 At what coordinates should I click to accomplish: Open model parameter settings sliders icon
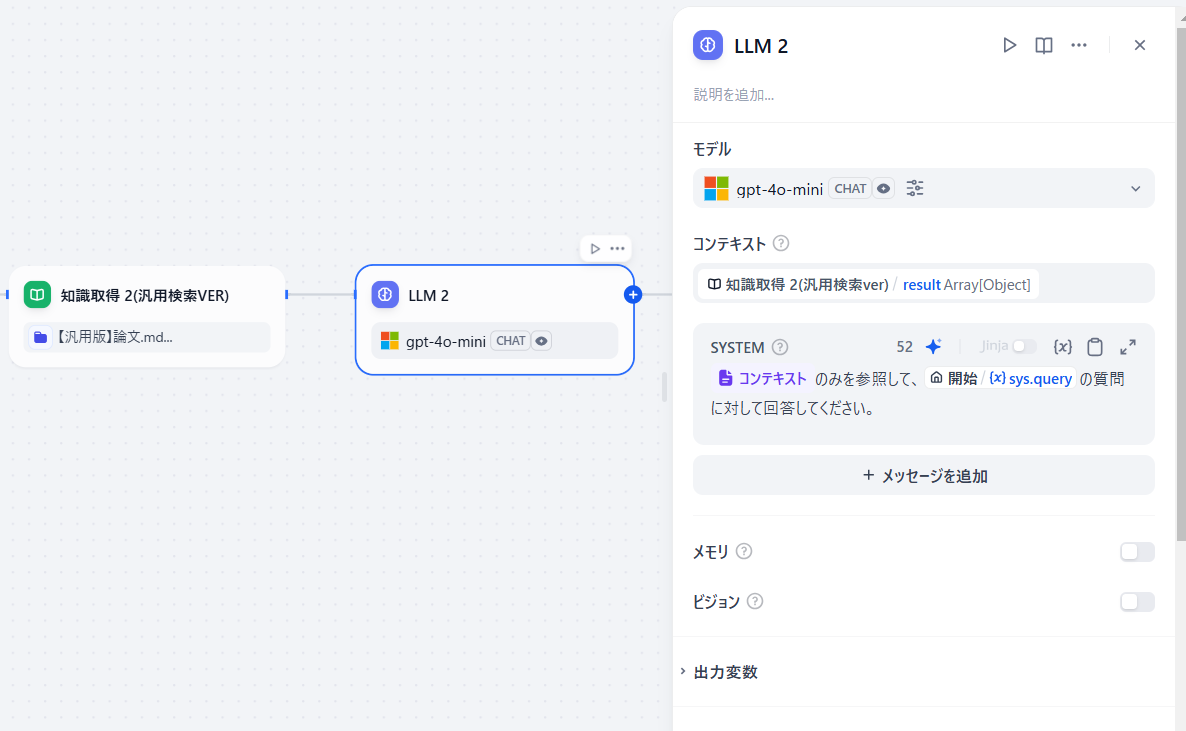pyautogui.click(x=914, y=188)
